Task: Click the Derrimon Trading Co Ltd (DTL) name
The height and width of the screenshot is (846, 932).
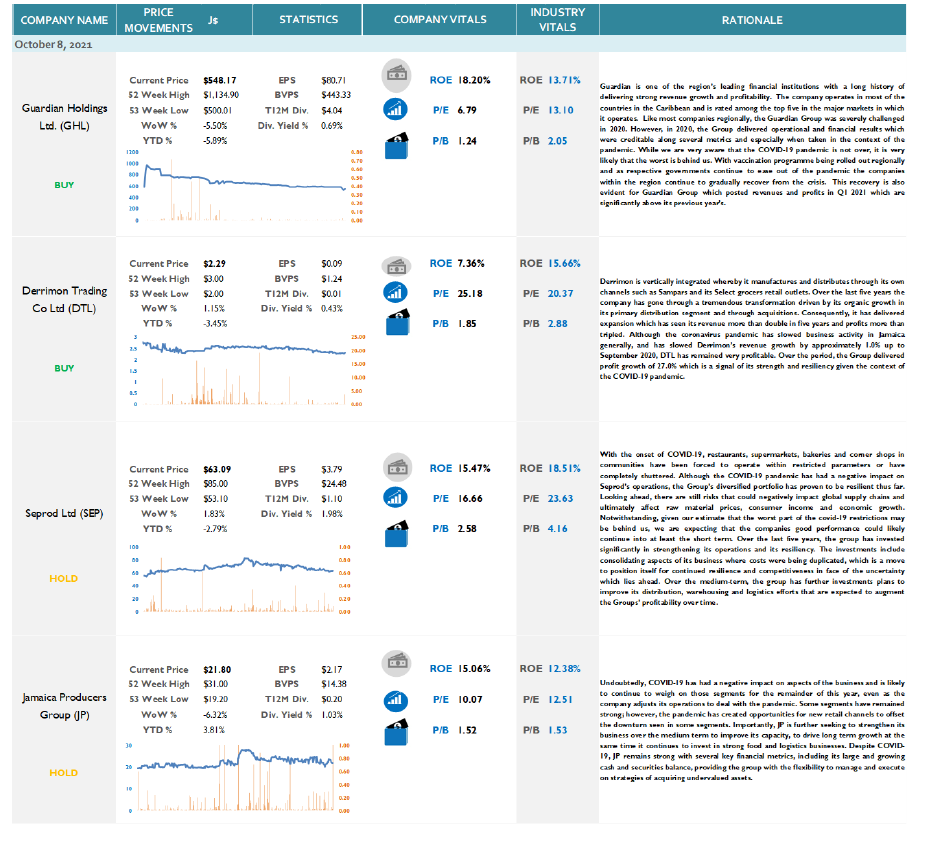Action: pyautogui.click(x=64, y=299)
